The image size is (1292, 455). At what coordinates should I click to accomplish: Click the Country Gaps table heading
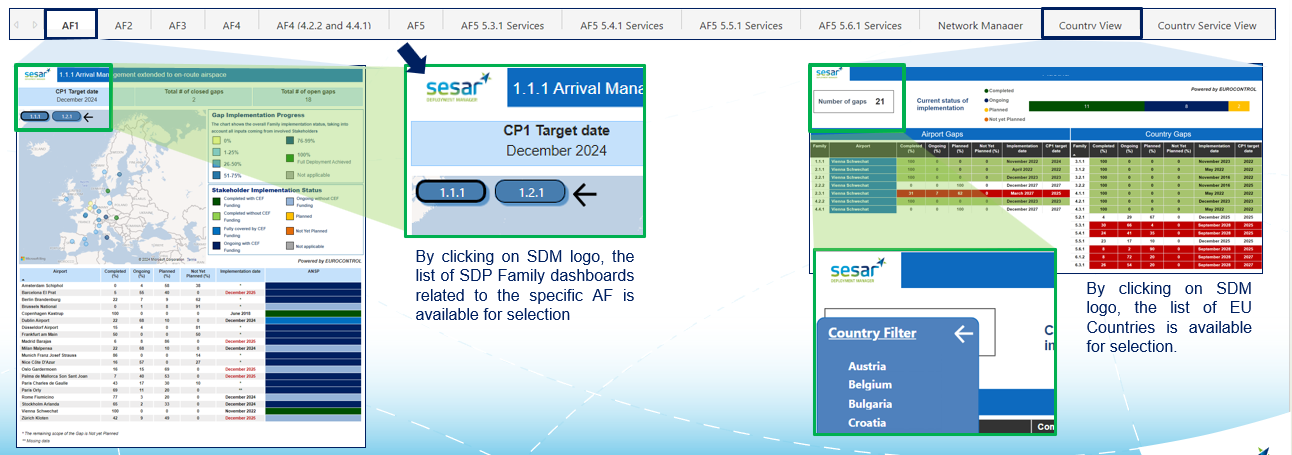click(x=1166, y=133)
